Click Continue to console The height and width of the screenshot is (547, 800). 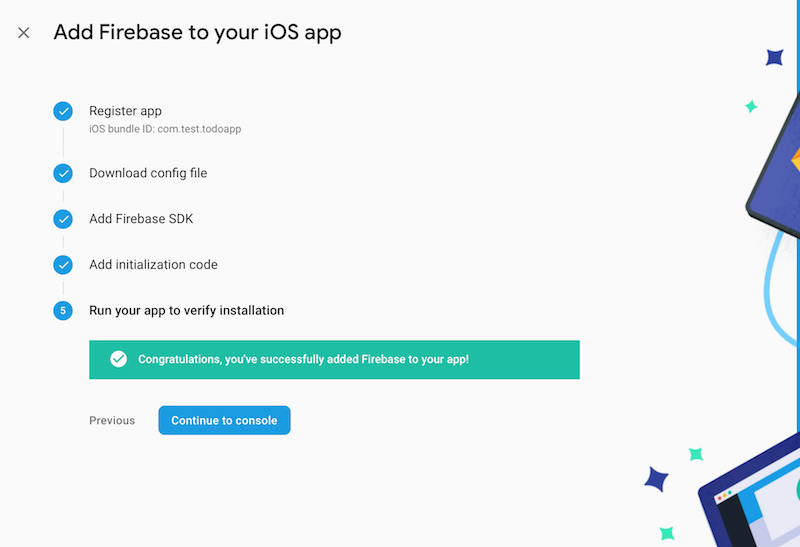coord(224,420)
